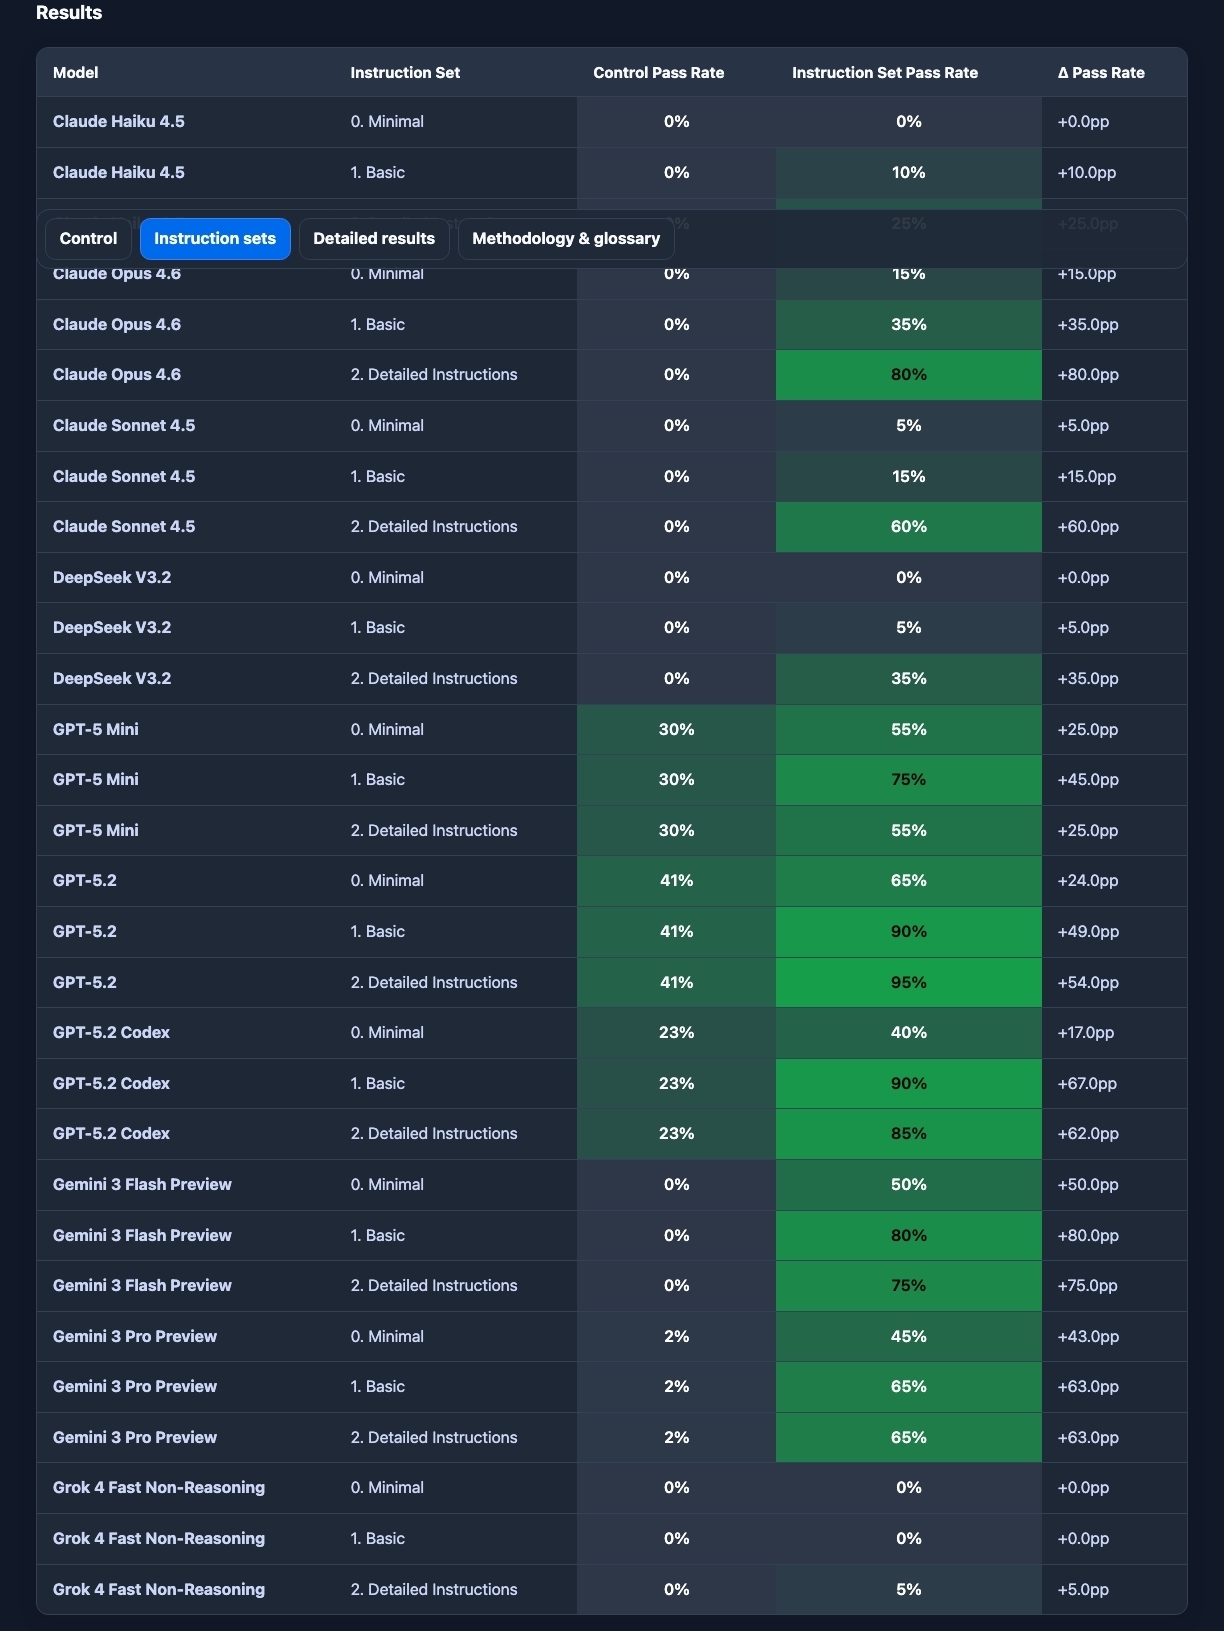Click Detailed Instructions in GPT-5 Mini row
The image size is (1224, 1631).
[x=434, y=831]
